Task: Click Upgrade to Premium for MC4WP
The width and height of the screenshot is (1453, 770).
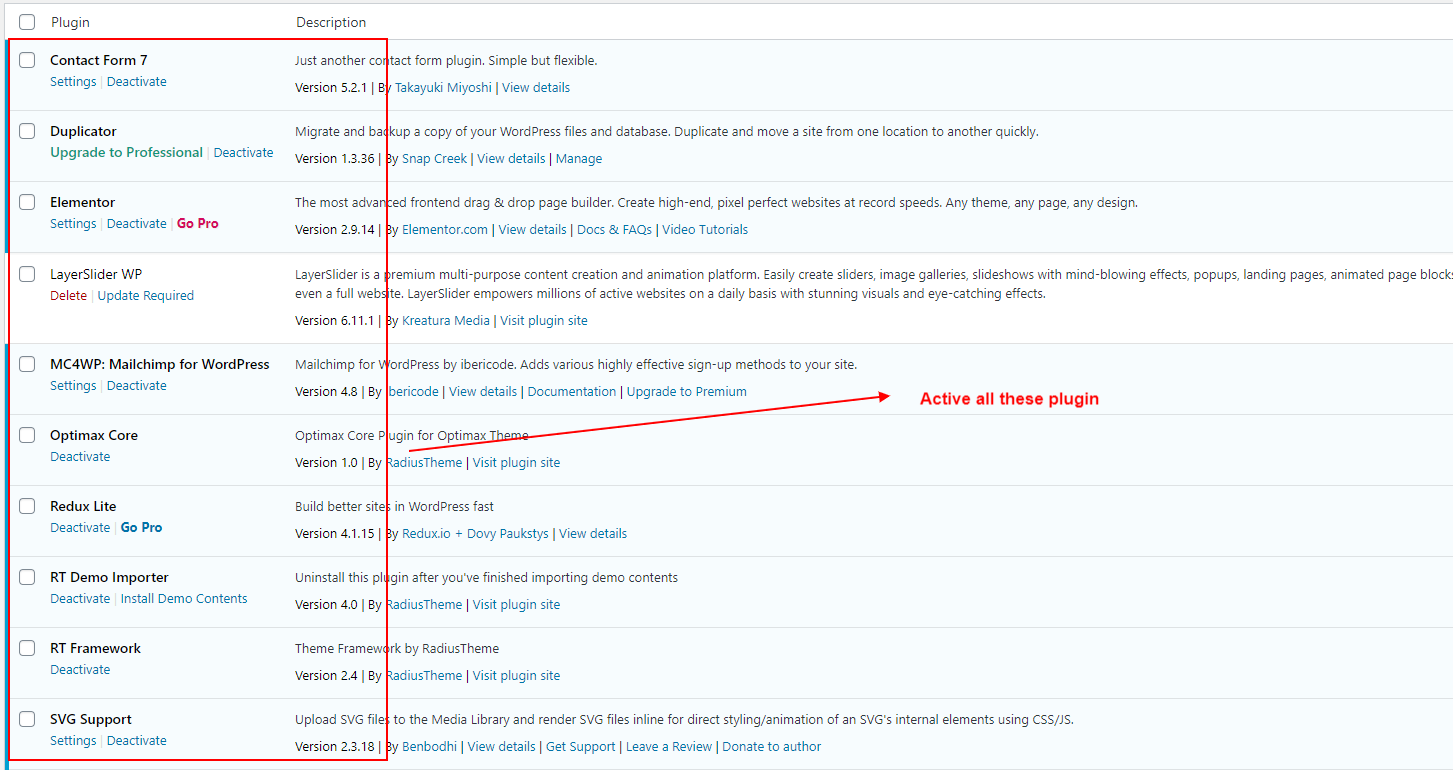Action: pyautogui.click(x=687, y=392)
